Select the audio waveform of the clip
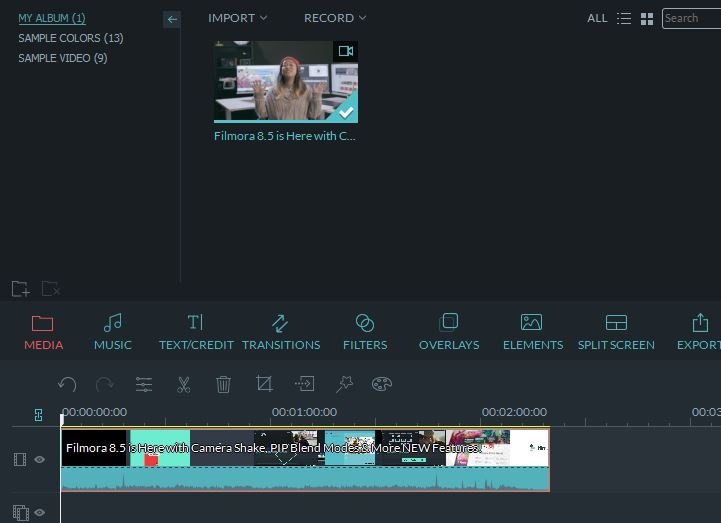 [x=305, y=479]
